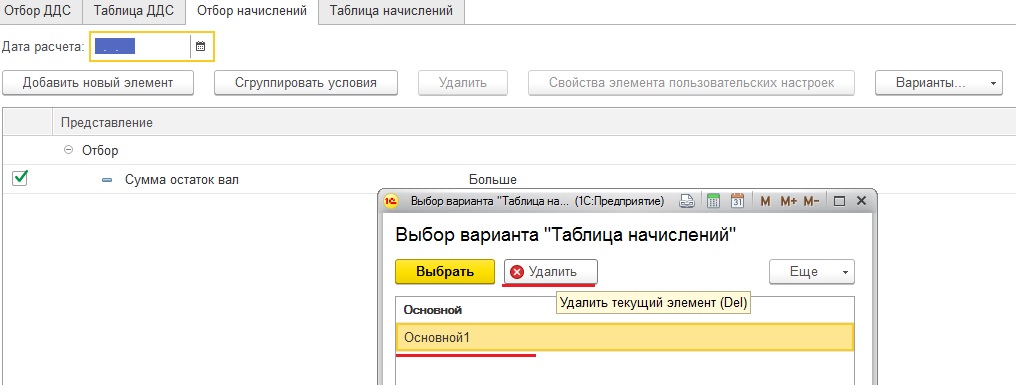The width and height of the screenshot is (1016, 385).
Task: Select the Основной variant row
Action: 625,310
